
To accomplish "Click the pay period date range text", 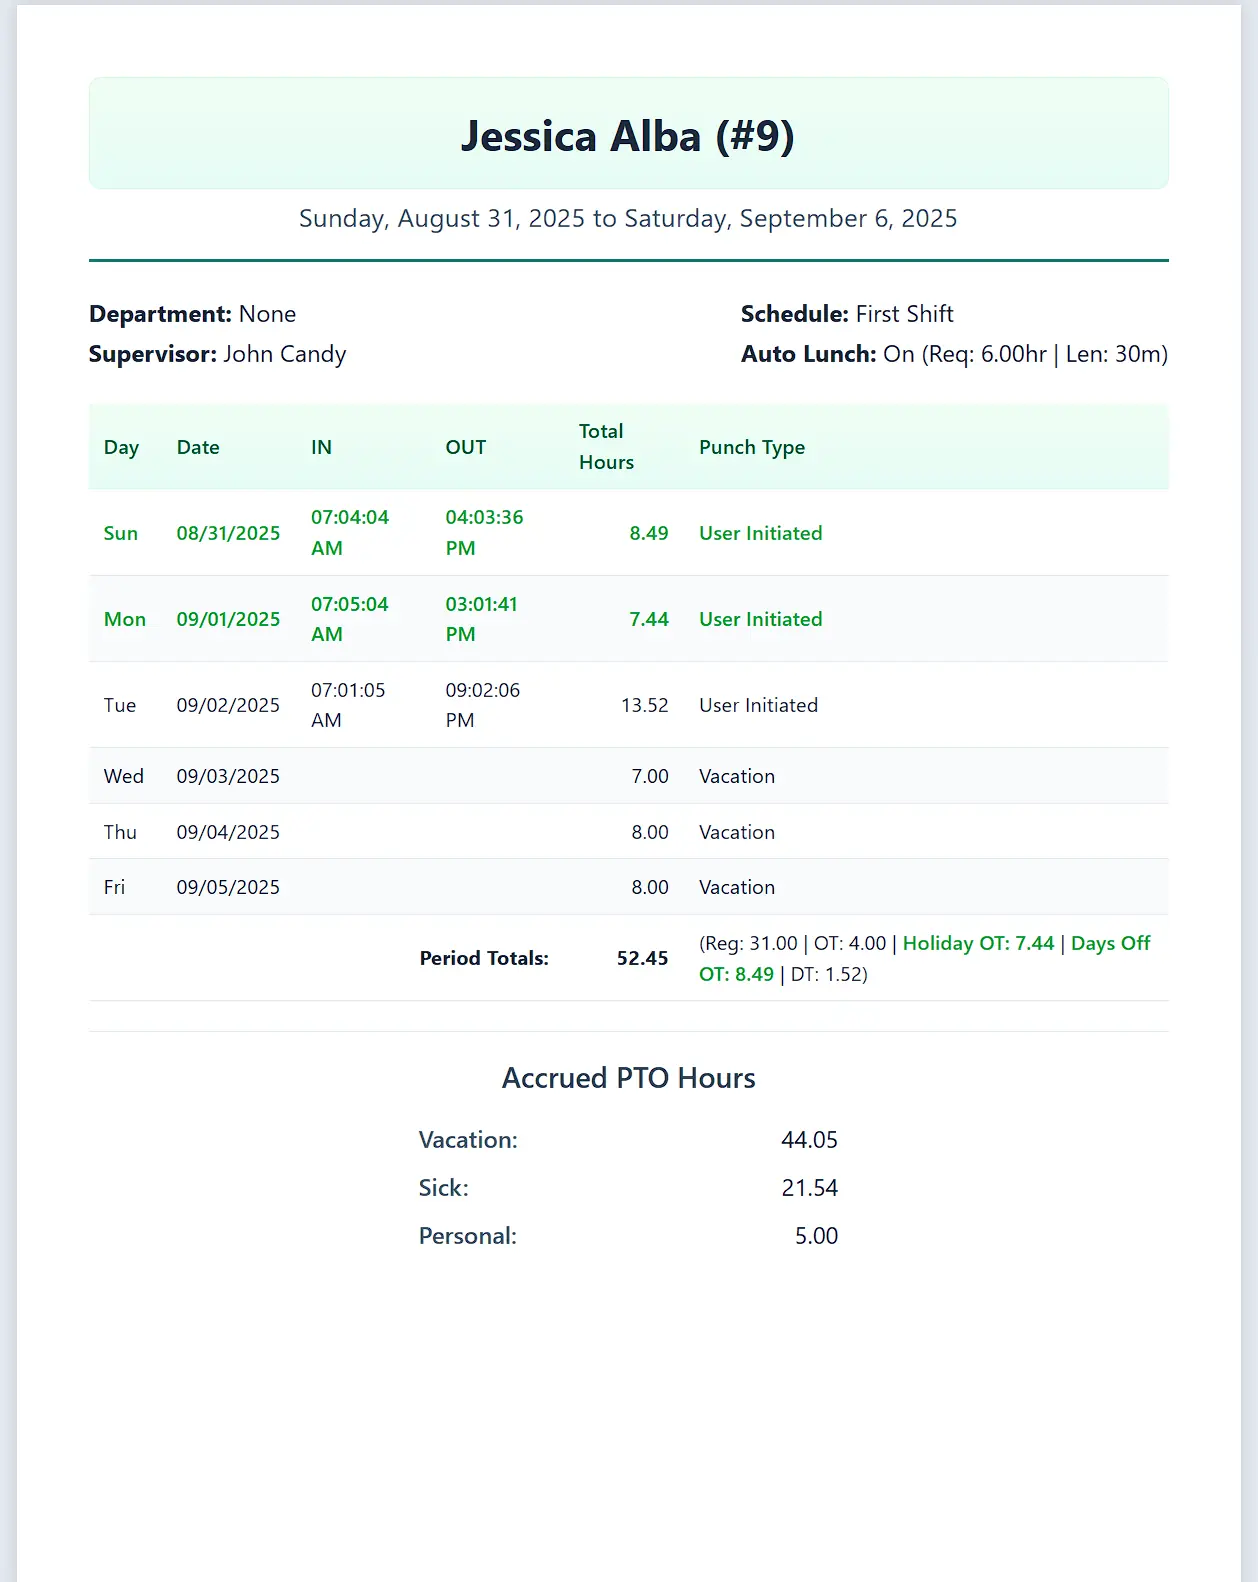I will tap(628, 218).
